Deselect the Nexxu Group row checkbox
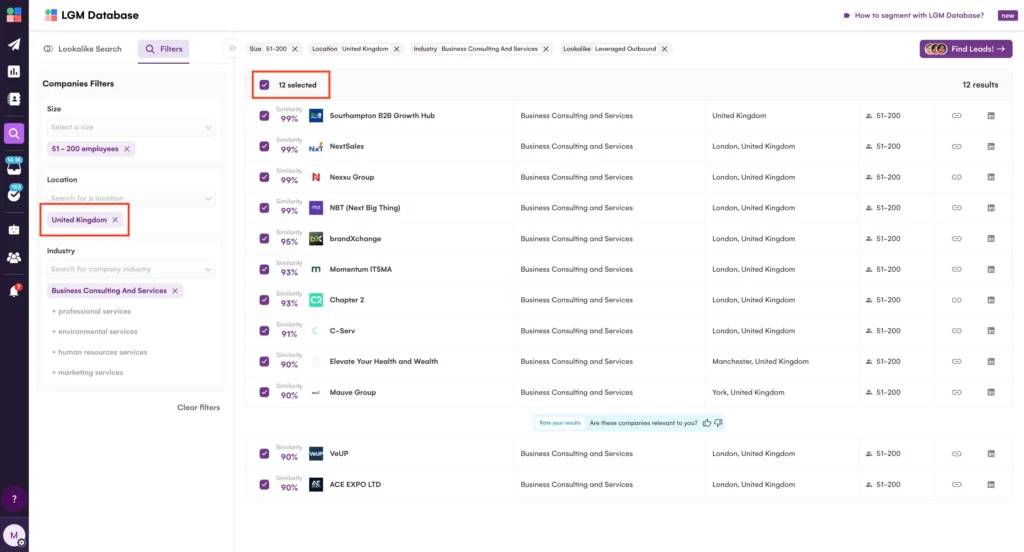 (x=264, y=177)
